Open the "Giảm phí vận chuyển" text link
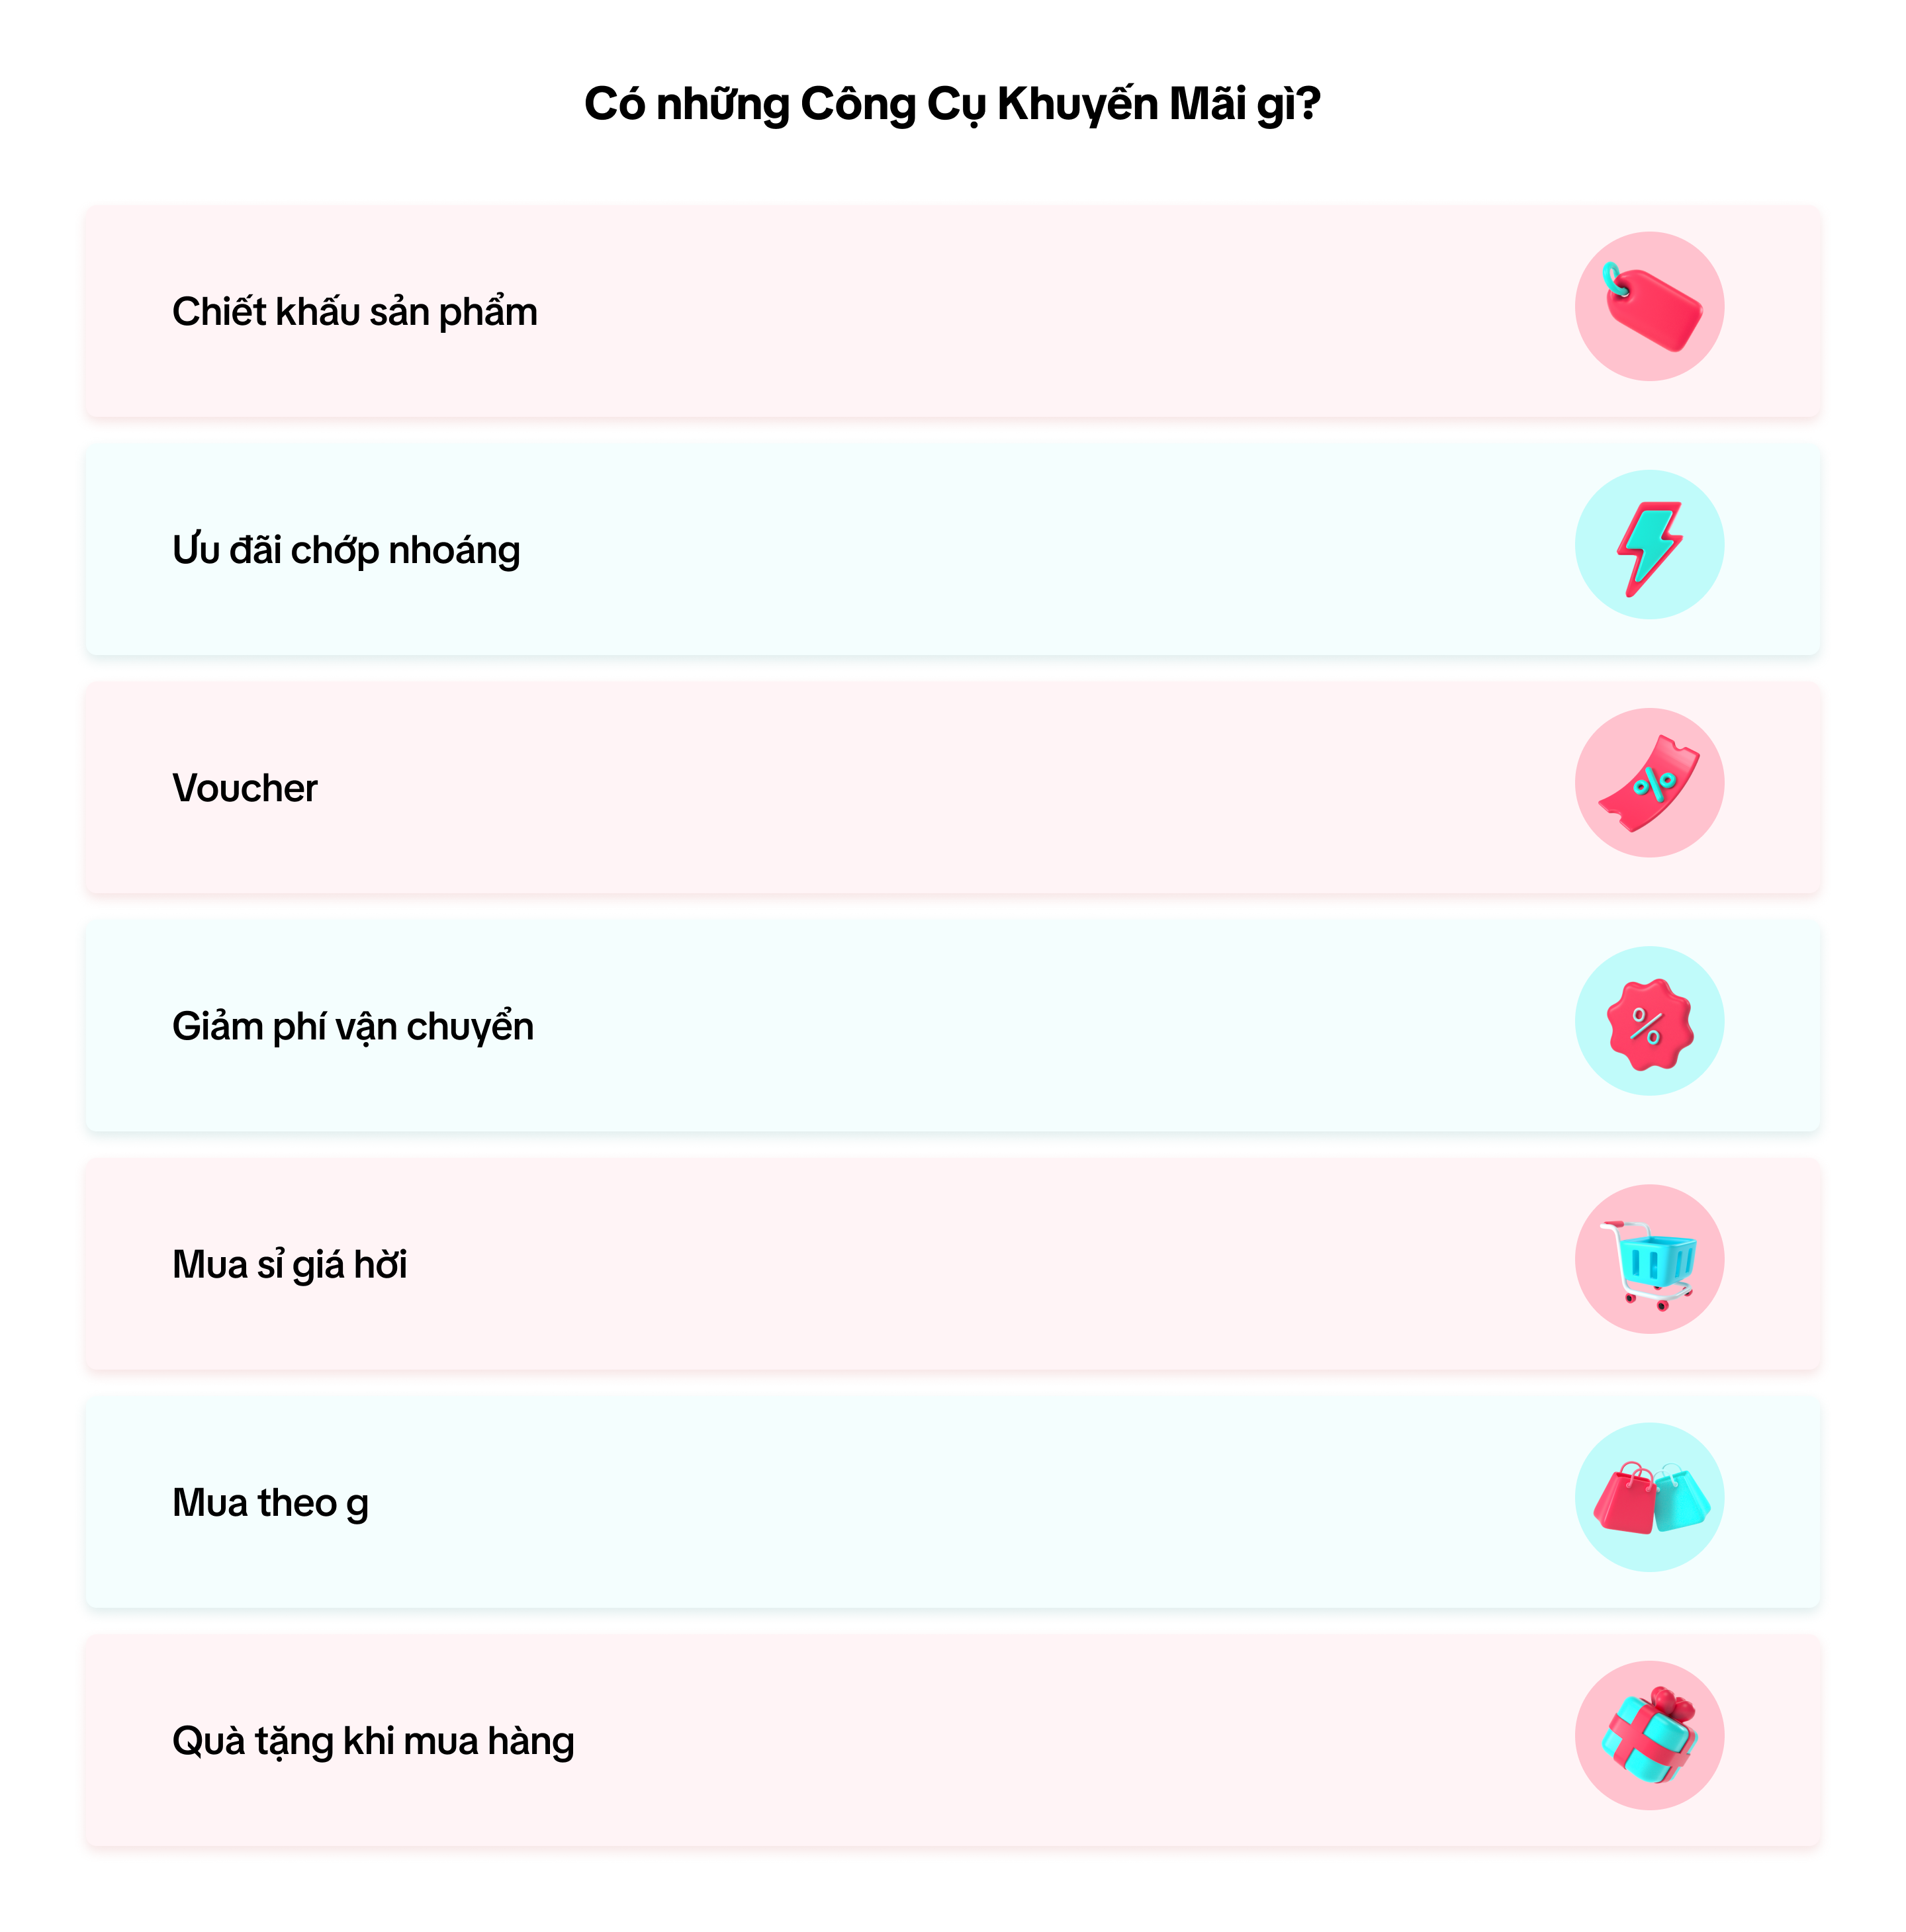The height and width of the screenshot is (1932, 1906). 352,1027
